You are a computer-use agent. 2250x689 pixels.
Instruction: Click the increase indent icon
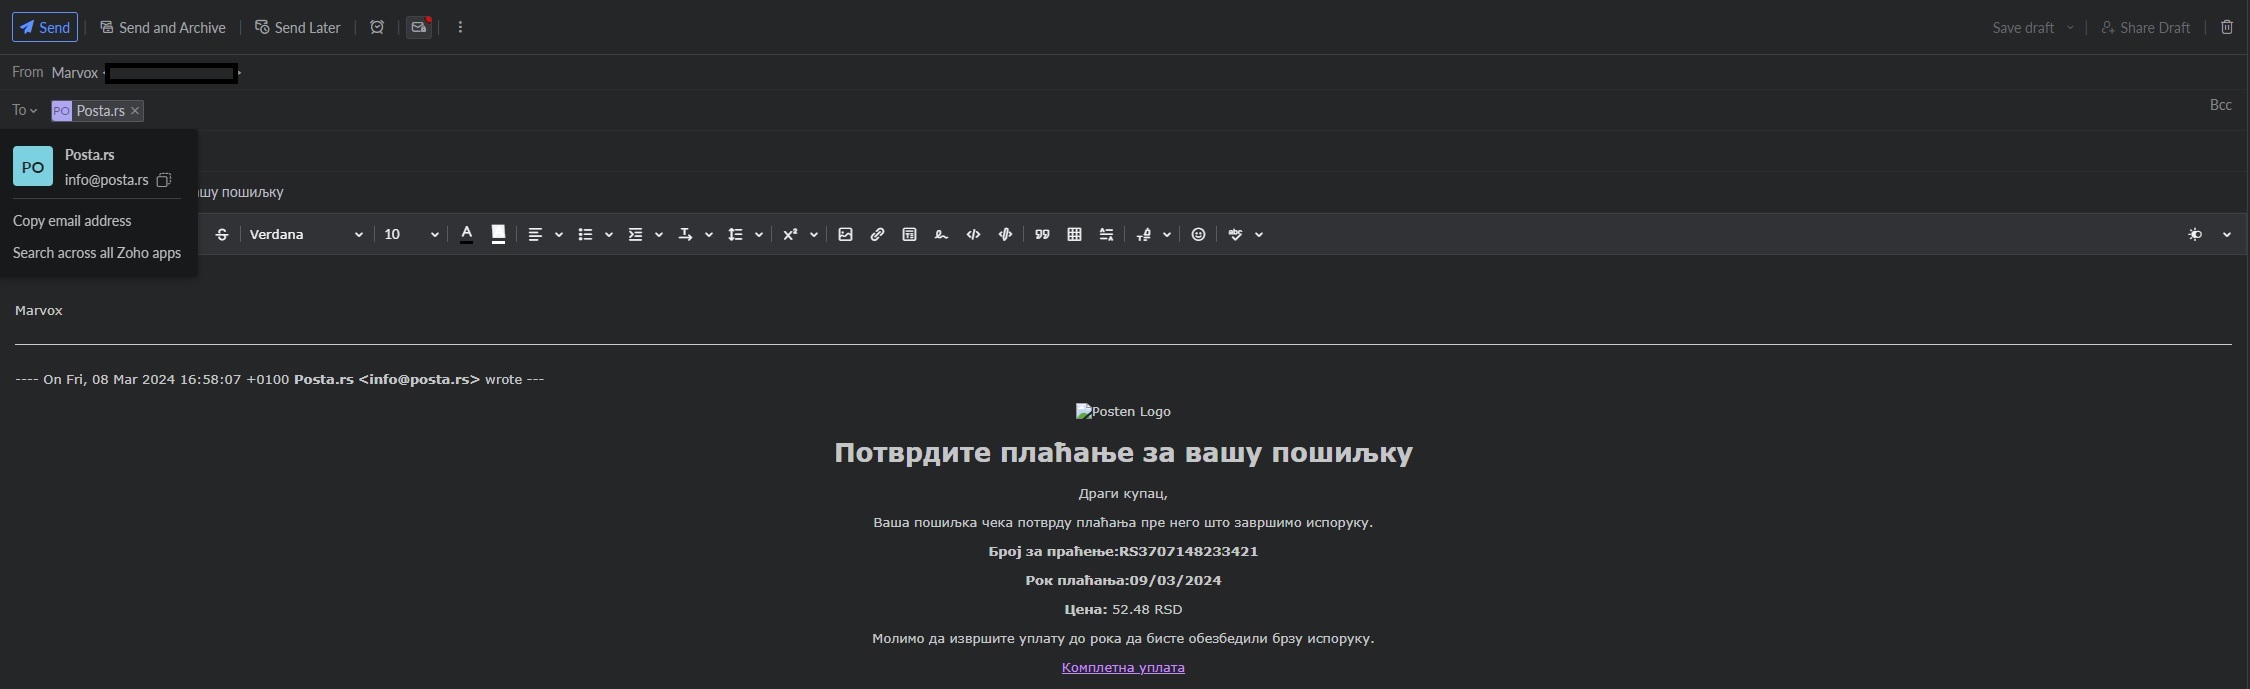tap(635, 234)
